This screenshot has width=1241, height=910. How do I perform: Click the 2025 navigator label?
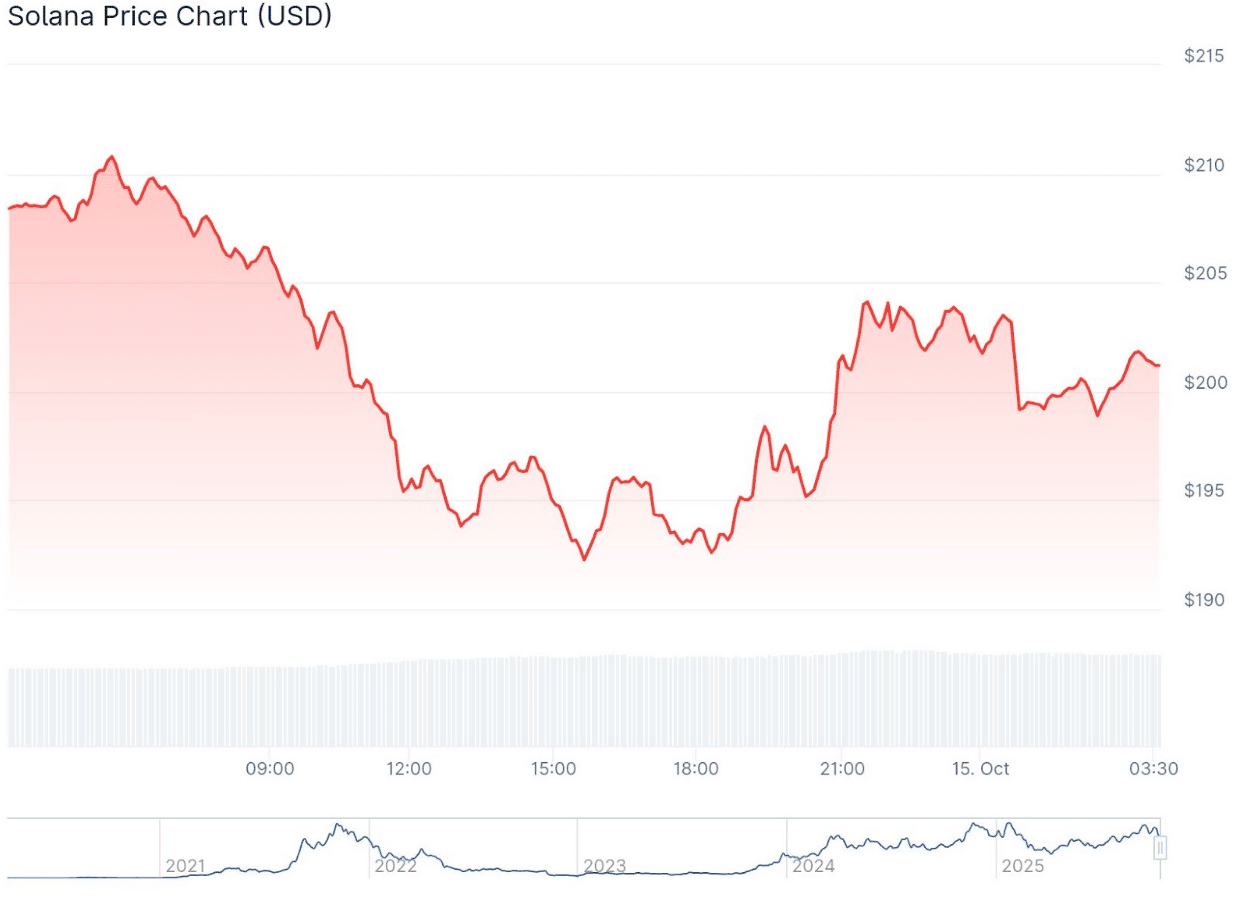coord(1022,866)
